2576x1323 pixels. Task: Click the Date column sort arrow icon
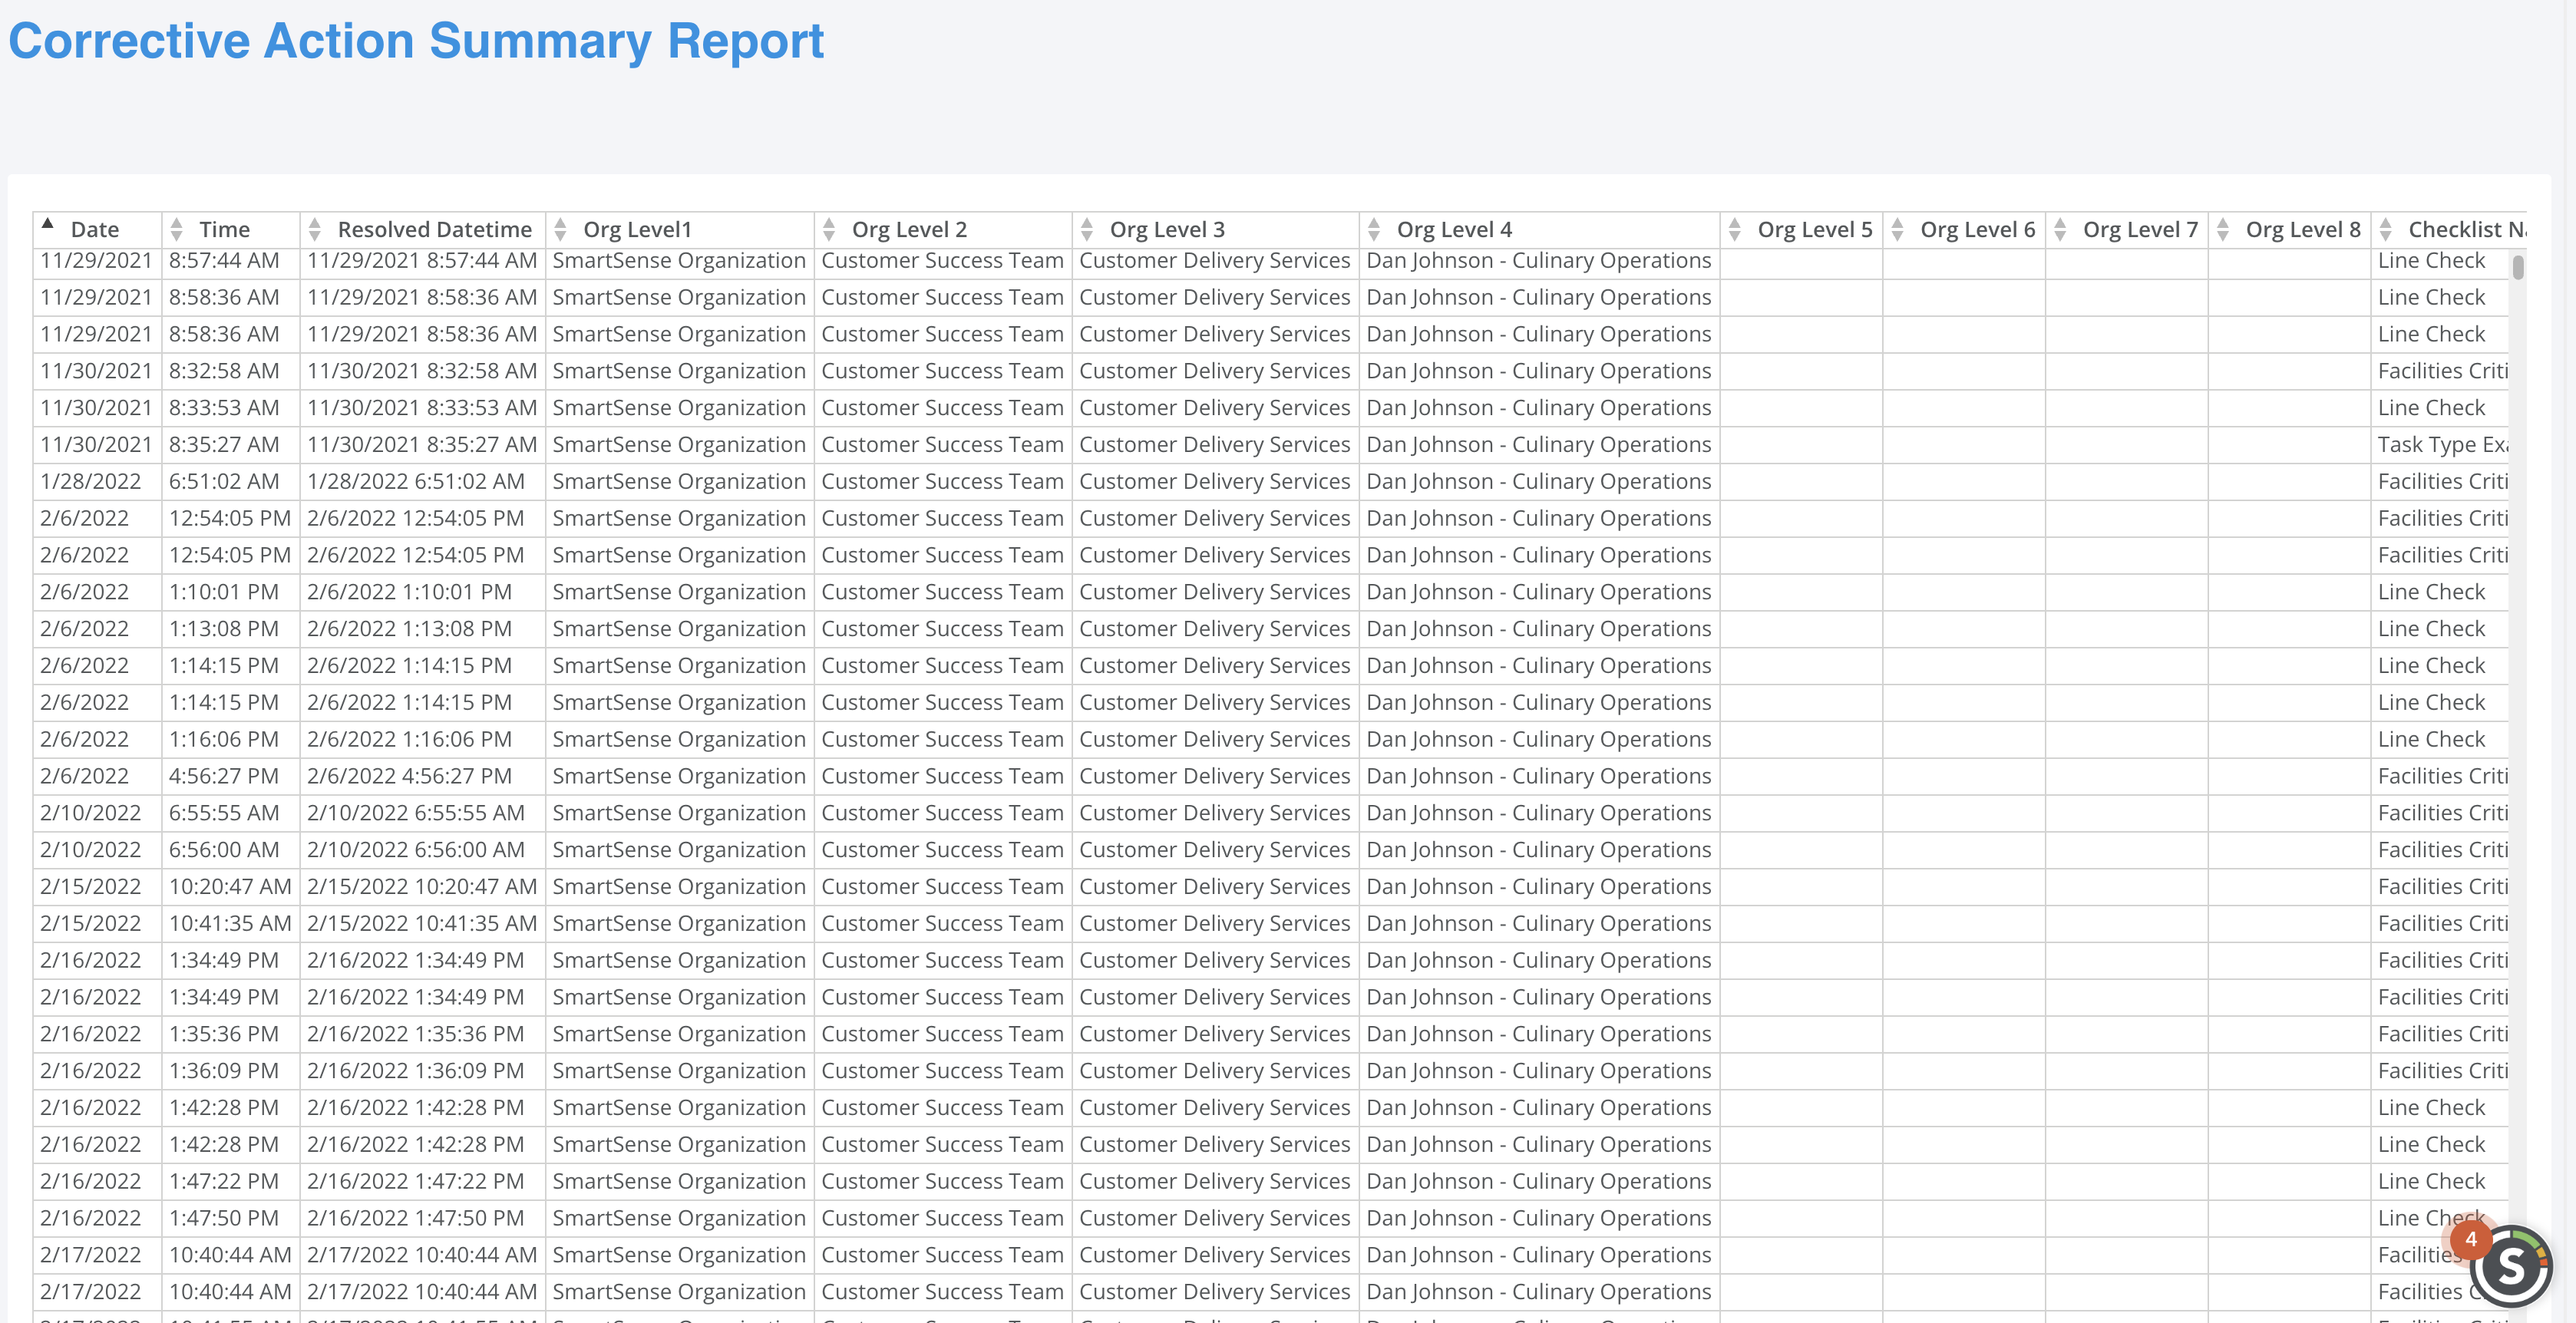(47, 224)
